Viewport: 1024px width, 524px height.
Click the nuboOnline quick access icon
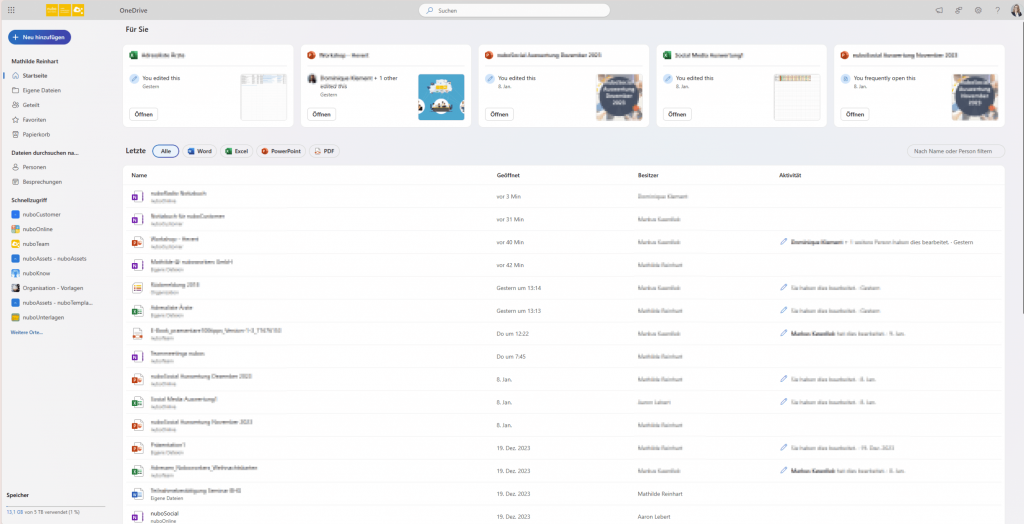click(x=16, y=229)
